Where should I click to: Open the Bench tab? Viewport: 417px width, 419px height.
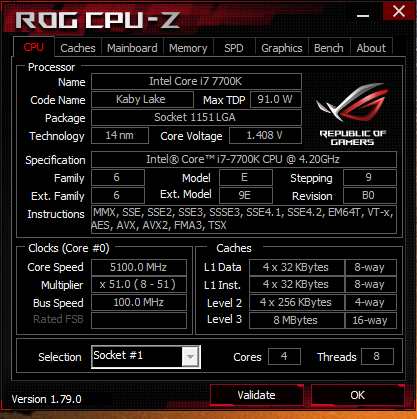point(329,48)
